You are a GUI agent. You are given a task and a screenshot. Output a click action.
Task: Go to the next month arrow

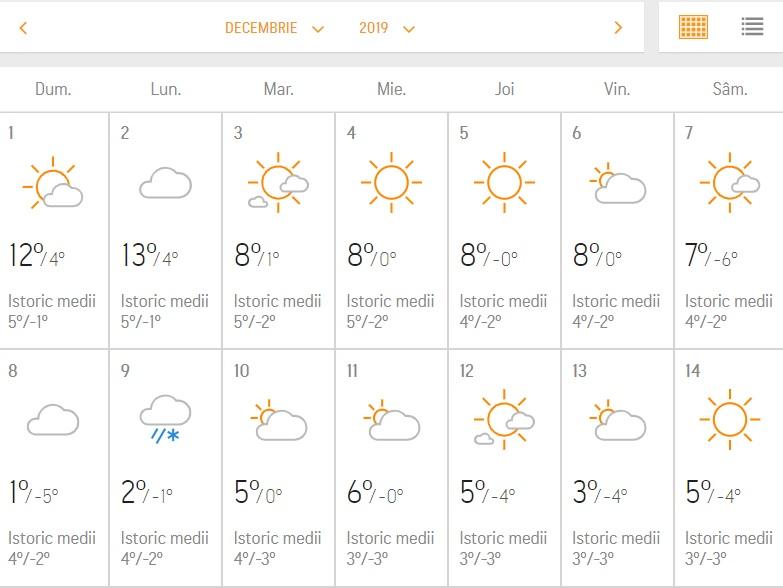618,28
